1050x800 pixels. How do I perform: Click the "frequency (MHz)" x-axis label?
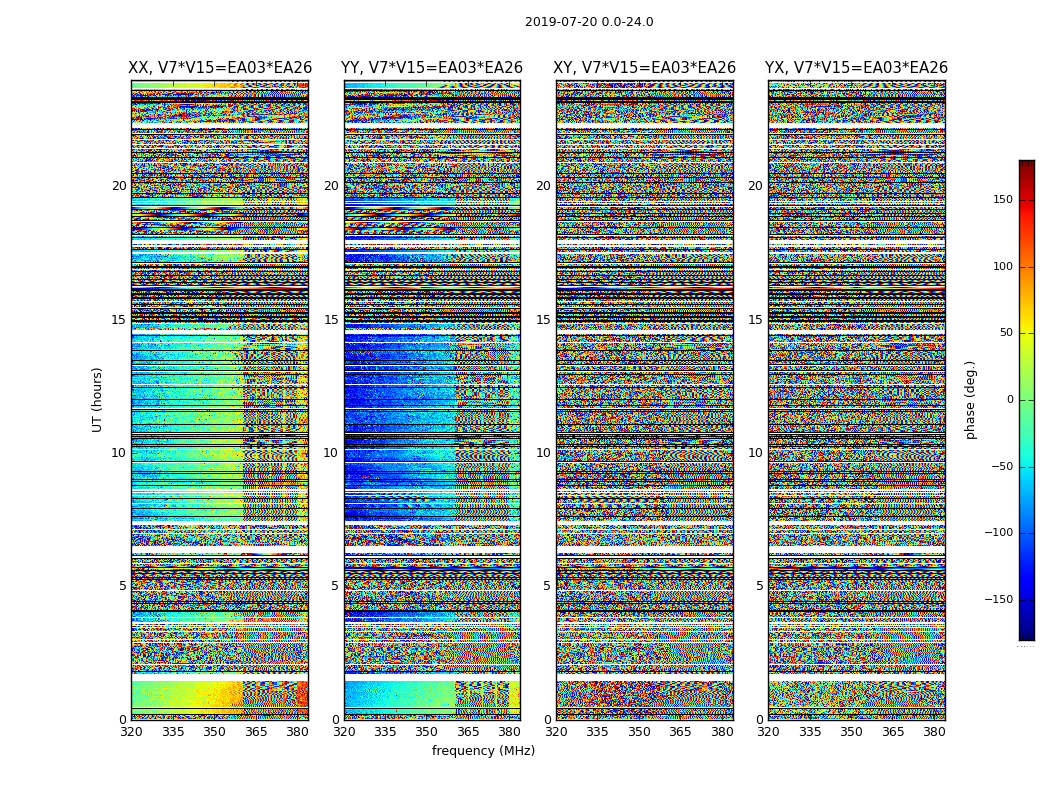pos(483,751)
